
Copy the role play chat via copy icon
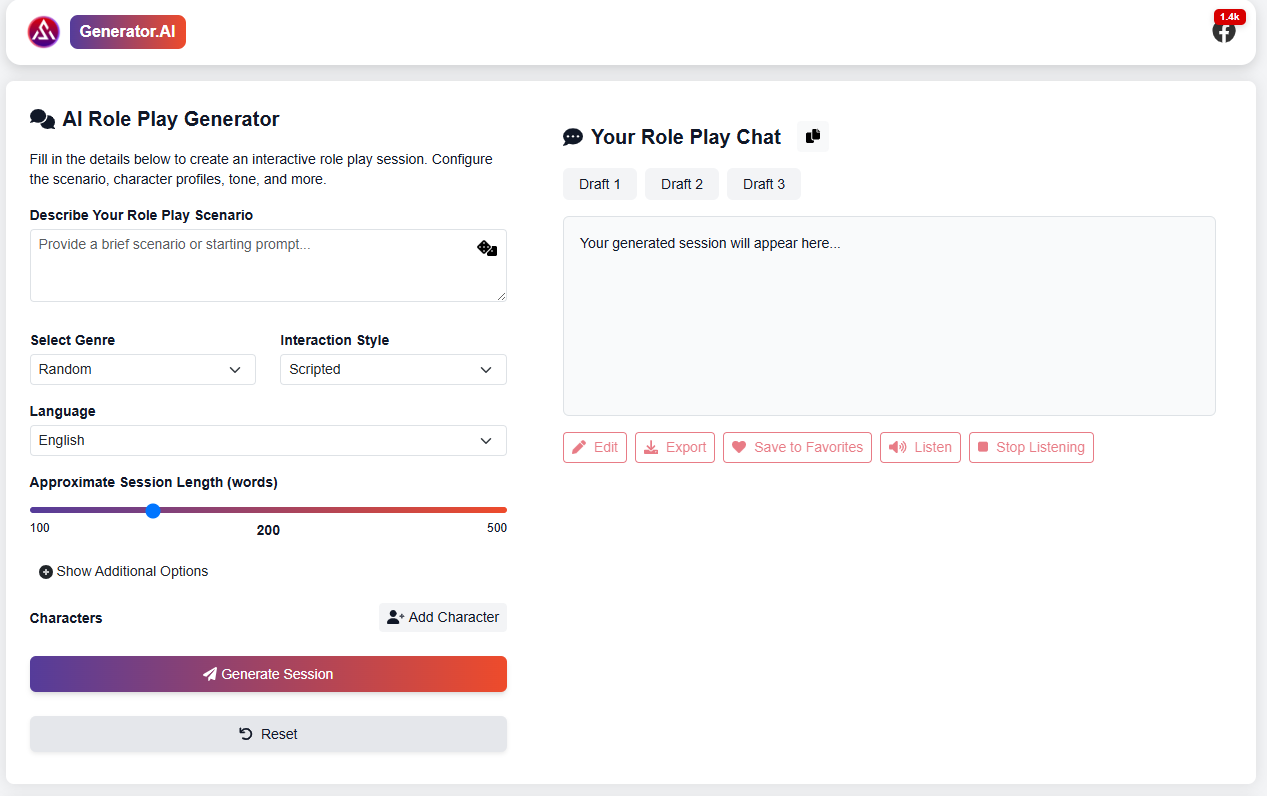click(813, 136)
